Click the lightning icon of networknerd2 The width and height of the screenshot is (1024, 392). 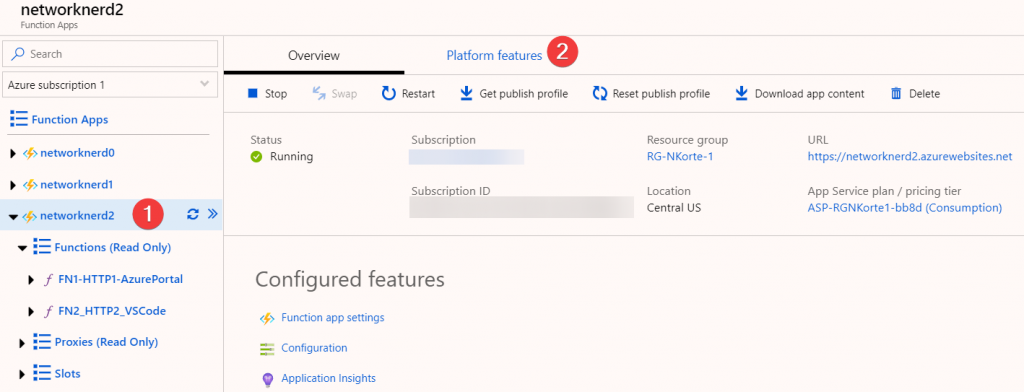(x=30, y=216)
